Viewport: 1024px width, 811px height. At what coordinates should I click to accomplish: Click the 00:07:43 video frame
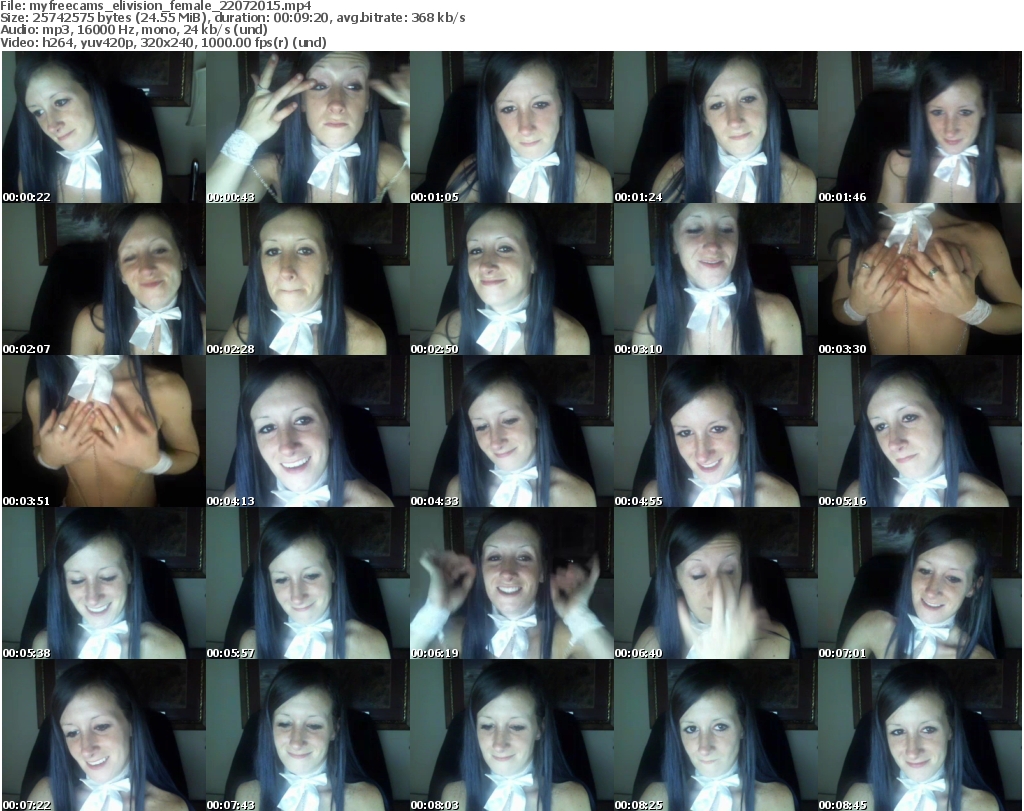308,735
